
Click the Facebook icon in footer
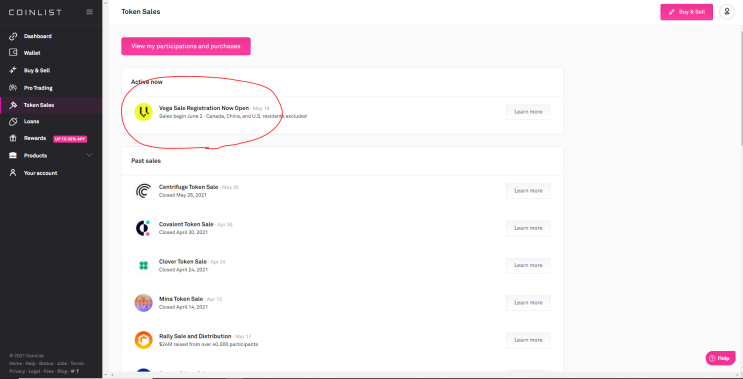78,371
